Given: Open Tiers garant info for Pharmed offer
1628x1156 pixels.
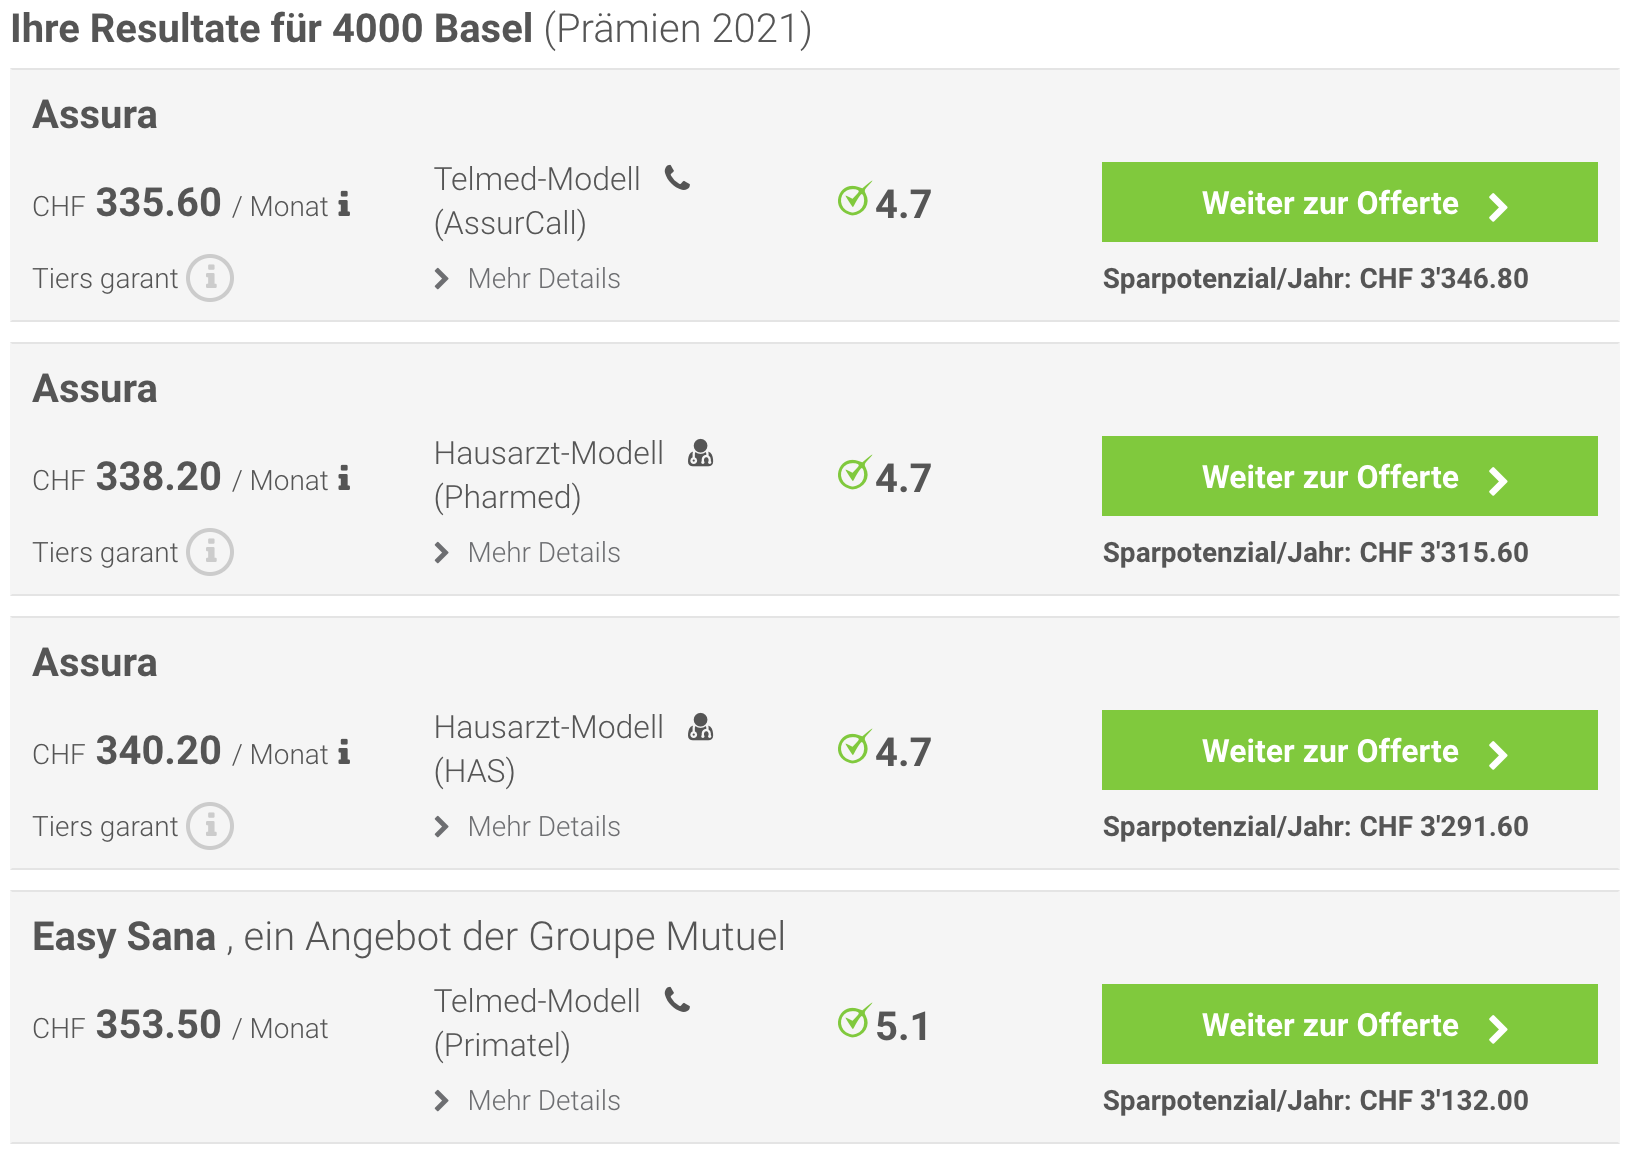Looking at the screenshot, I should (210, 552).
